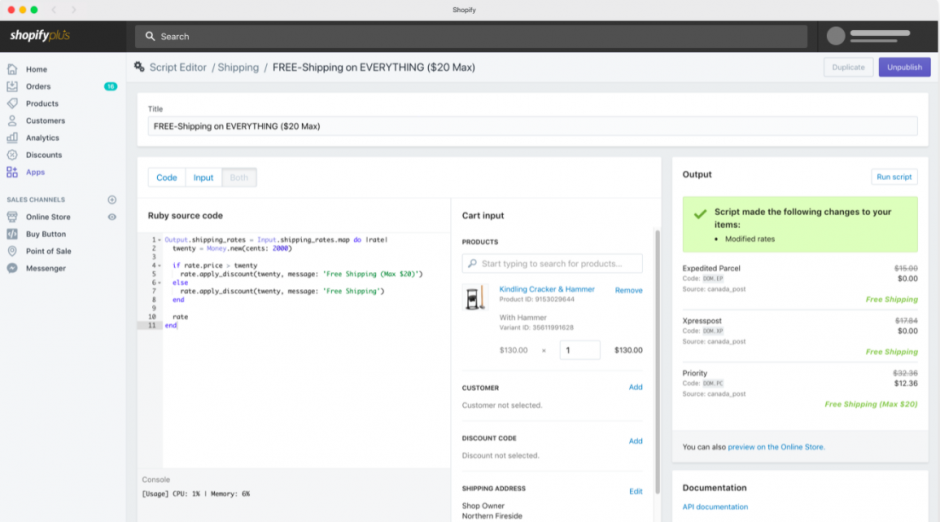Open Discounts via its badge icon
This screenshot has width=940, height=522.
12,155
